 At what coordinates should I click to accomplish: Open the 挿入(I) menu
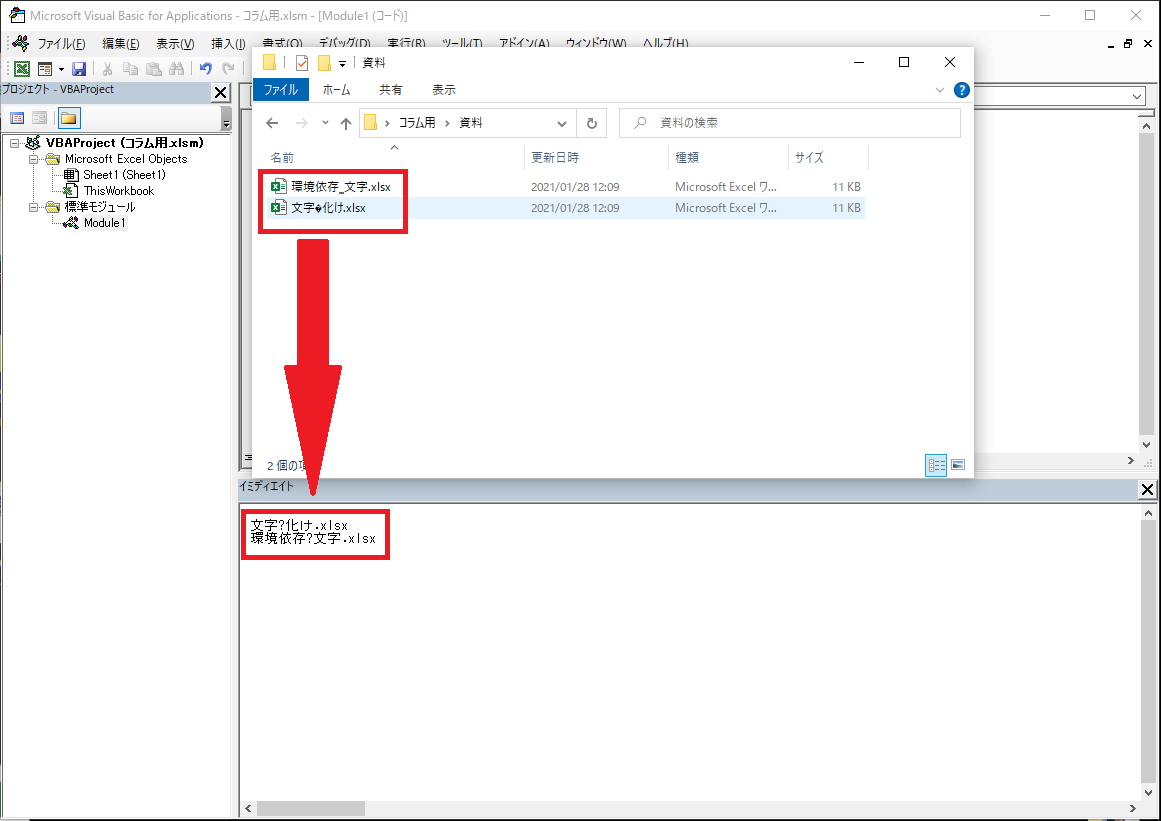(x=228, y=44)
